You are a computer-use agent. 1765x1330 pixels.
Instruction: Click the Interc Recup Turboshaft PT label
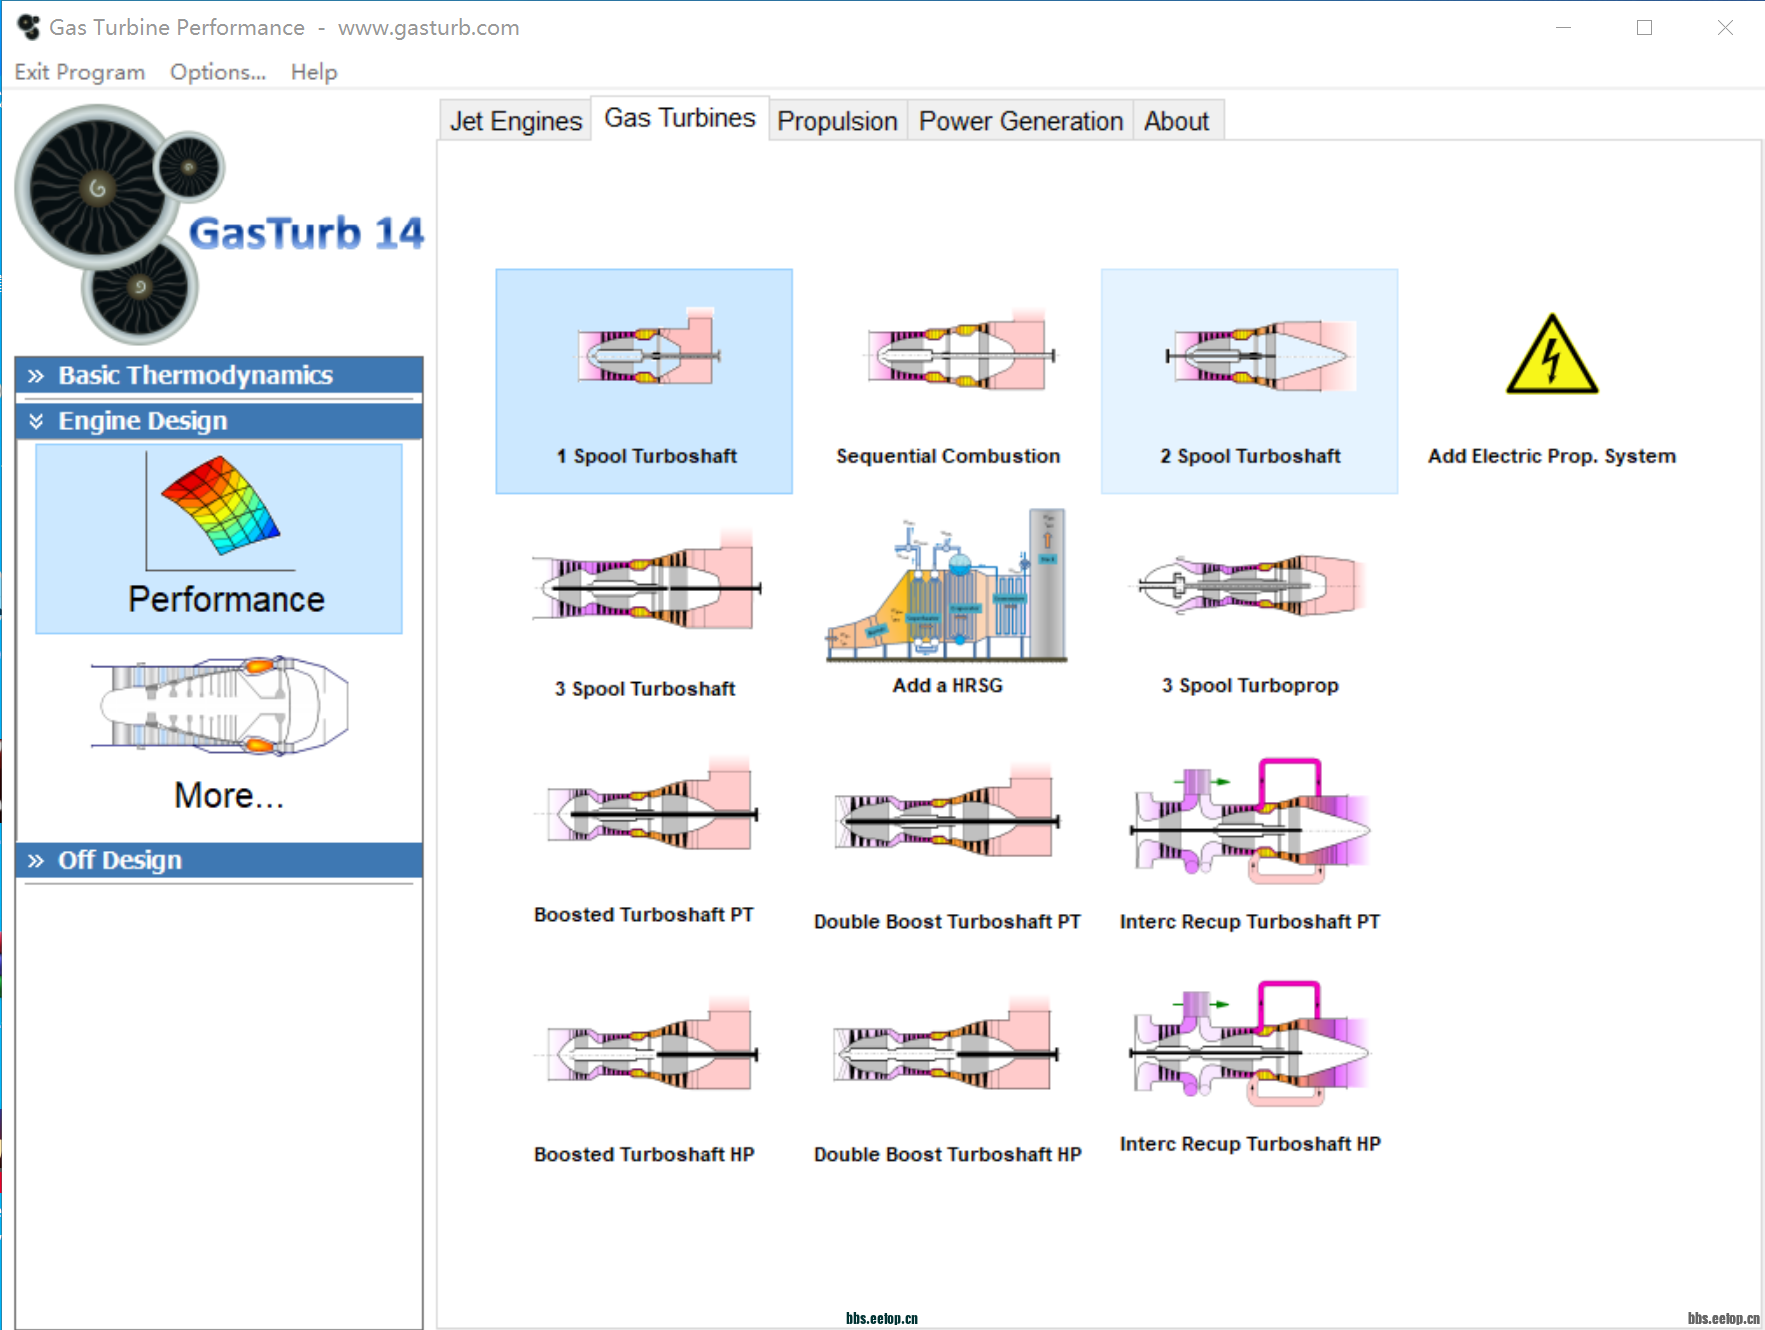(x=1250, y=922)
